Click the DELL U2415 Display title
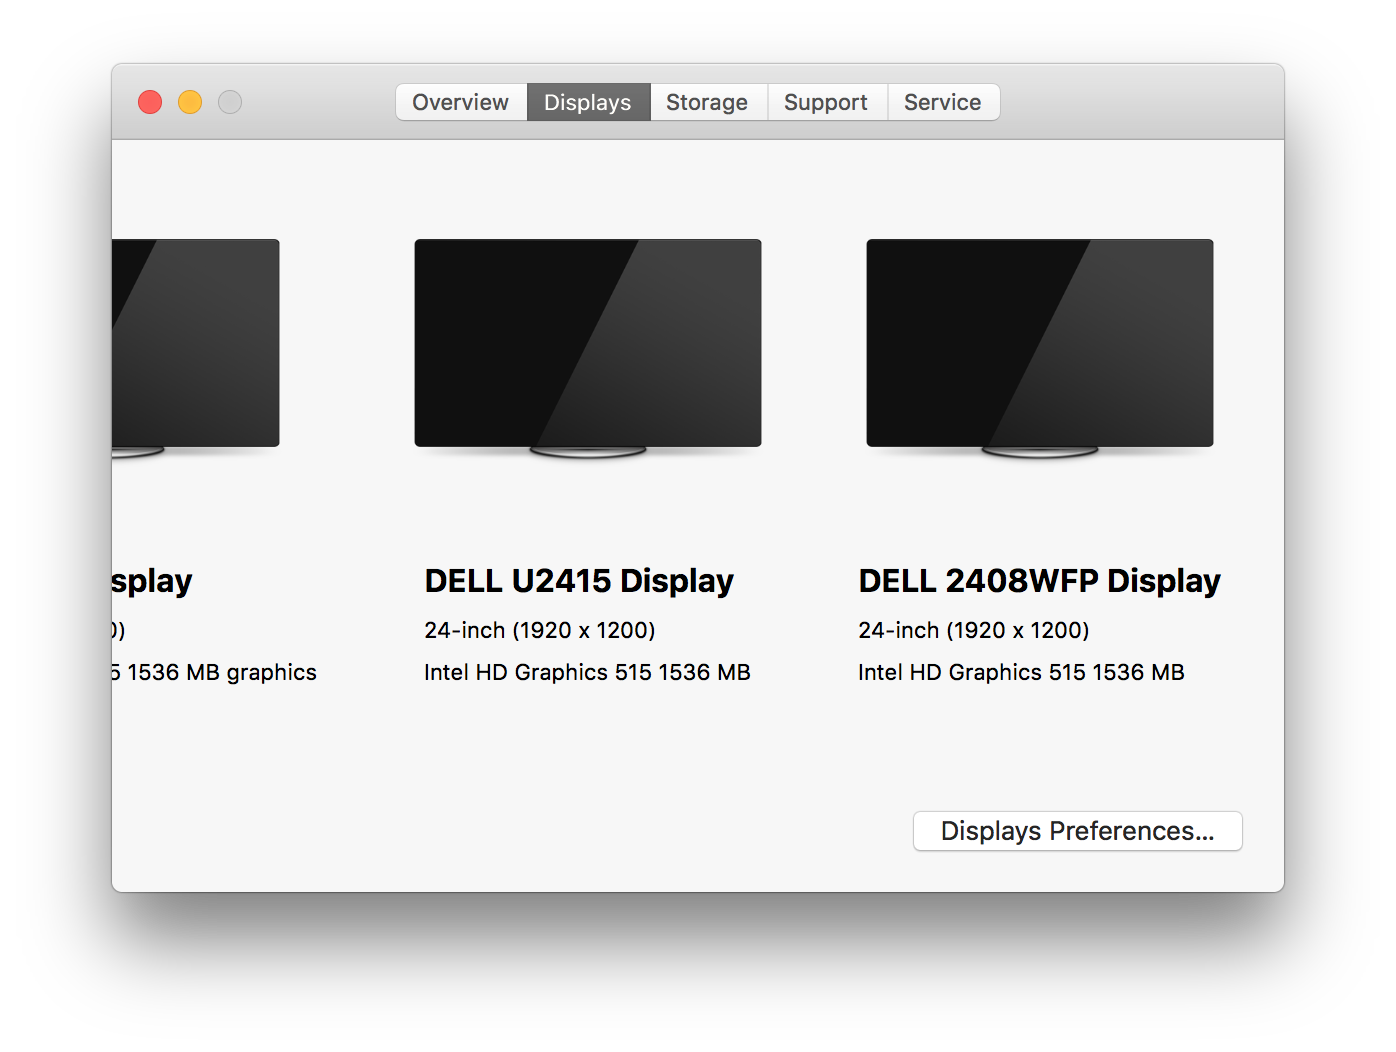This screenshot has width=1396, height=1052. point(579,581)
